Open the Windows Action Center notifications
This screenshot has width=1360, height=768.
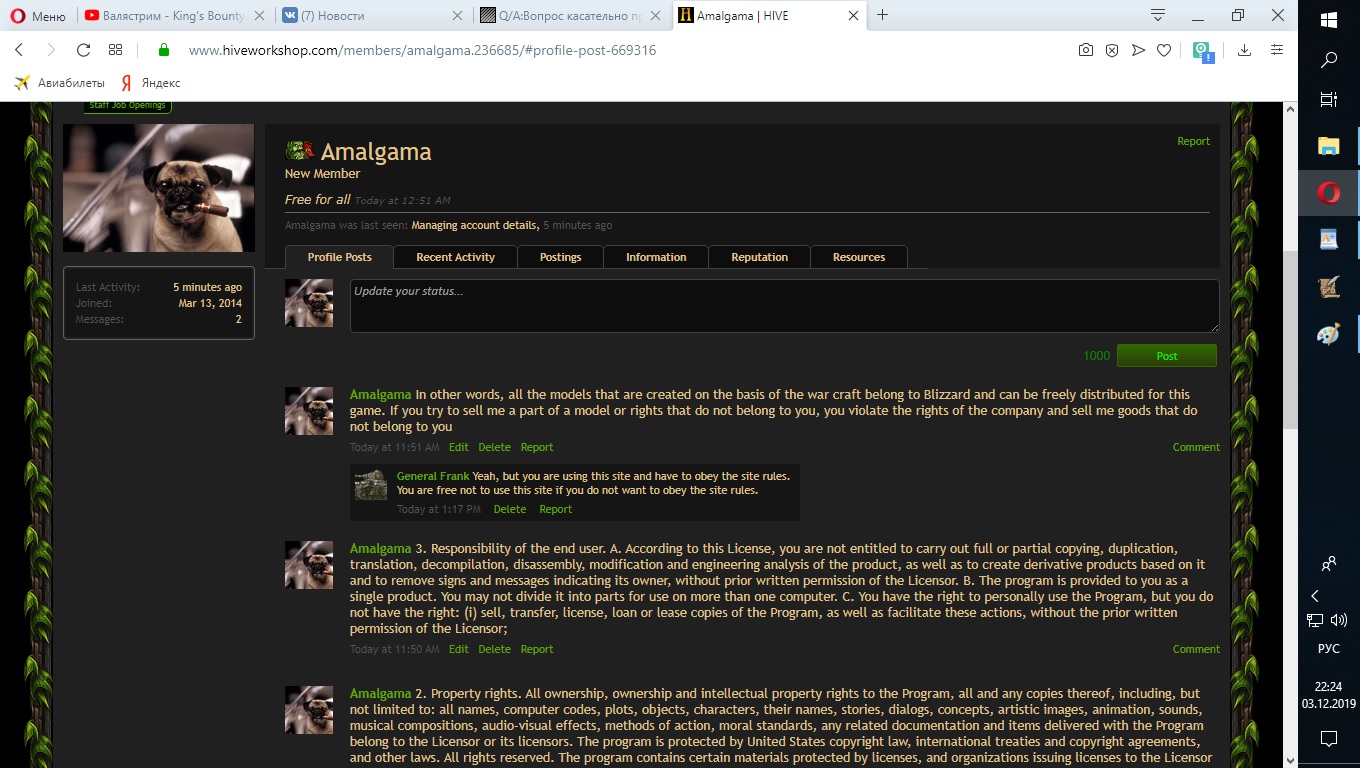pos(1329,739)
